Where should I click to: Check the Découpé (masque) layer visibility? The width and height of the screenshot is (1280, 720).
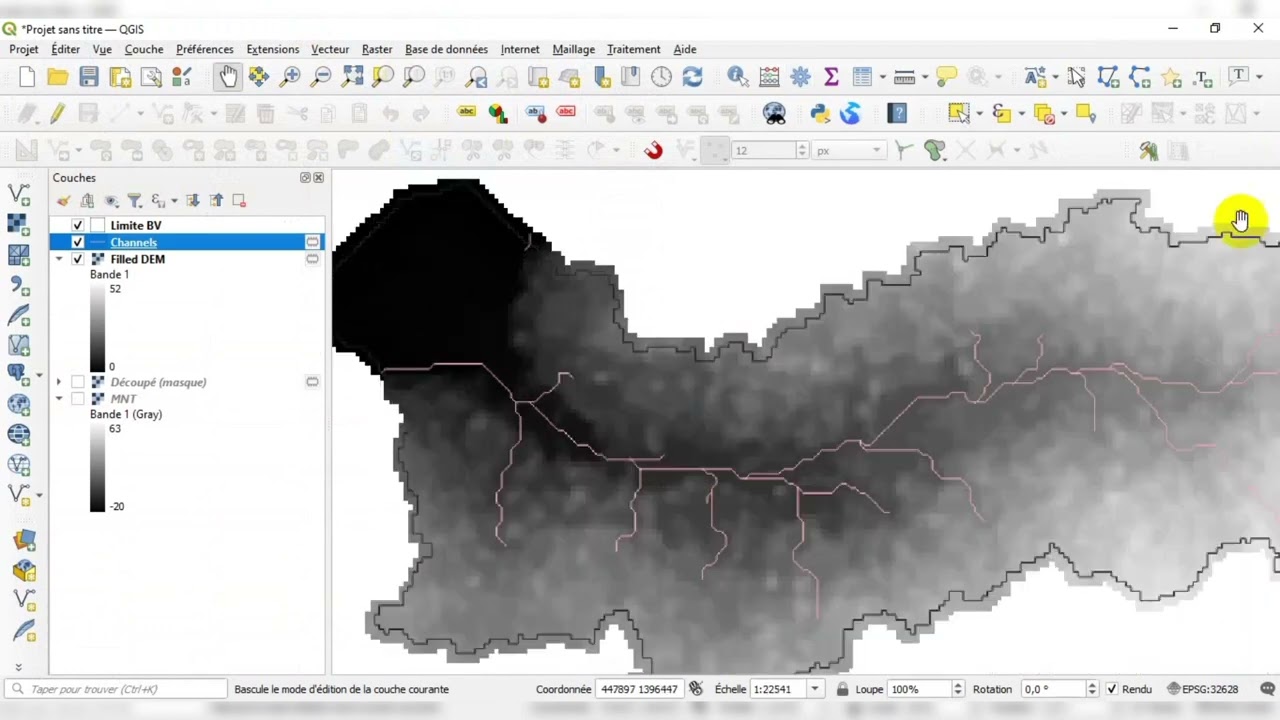(77, 382)
